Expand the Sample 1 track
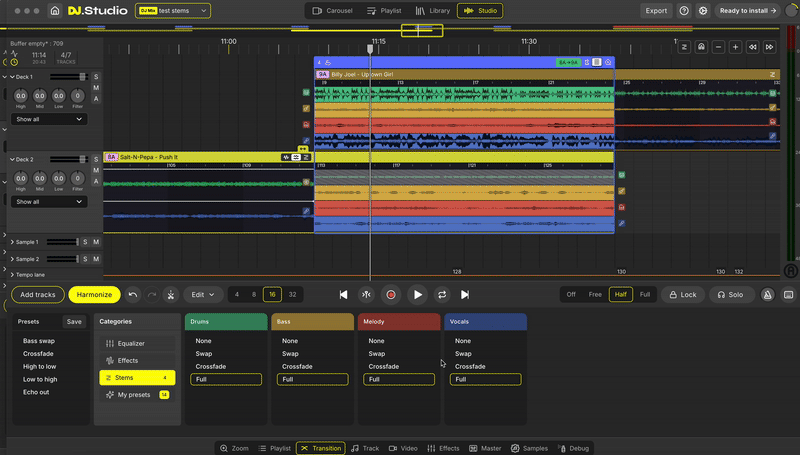The image size is (800, 455). coord(13,242)
